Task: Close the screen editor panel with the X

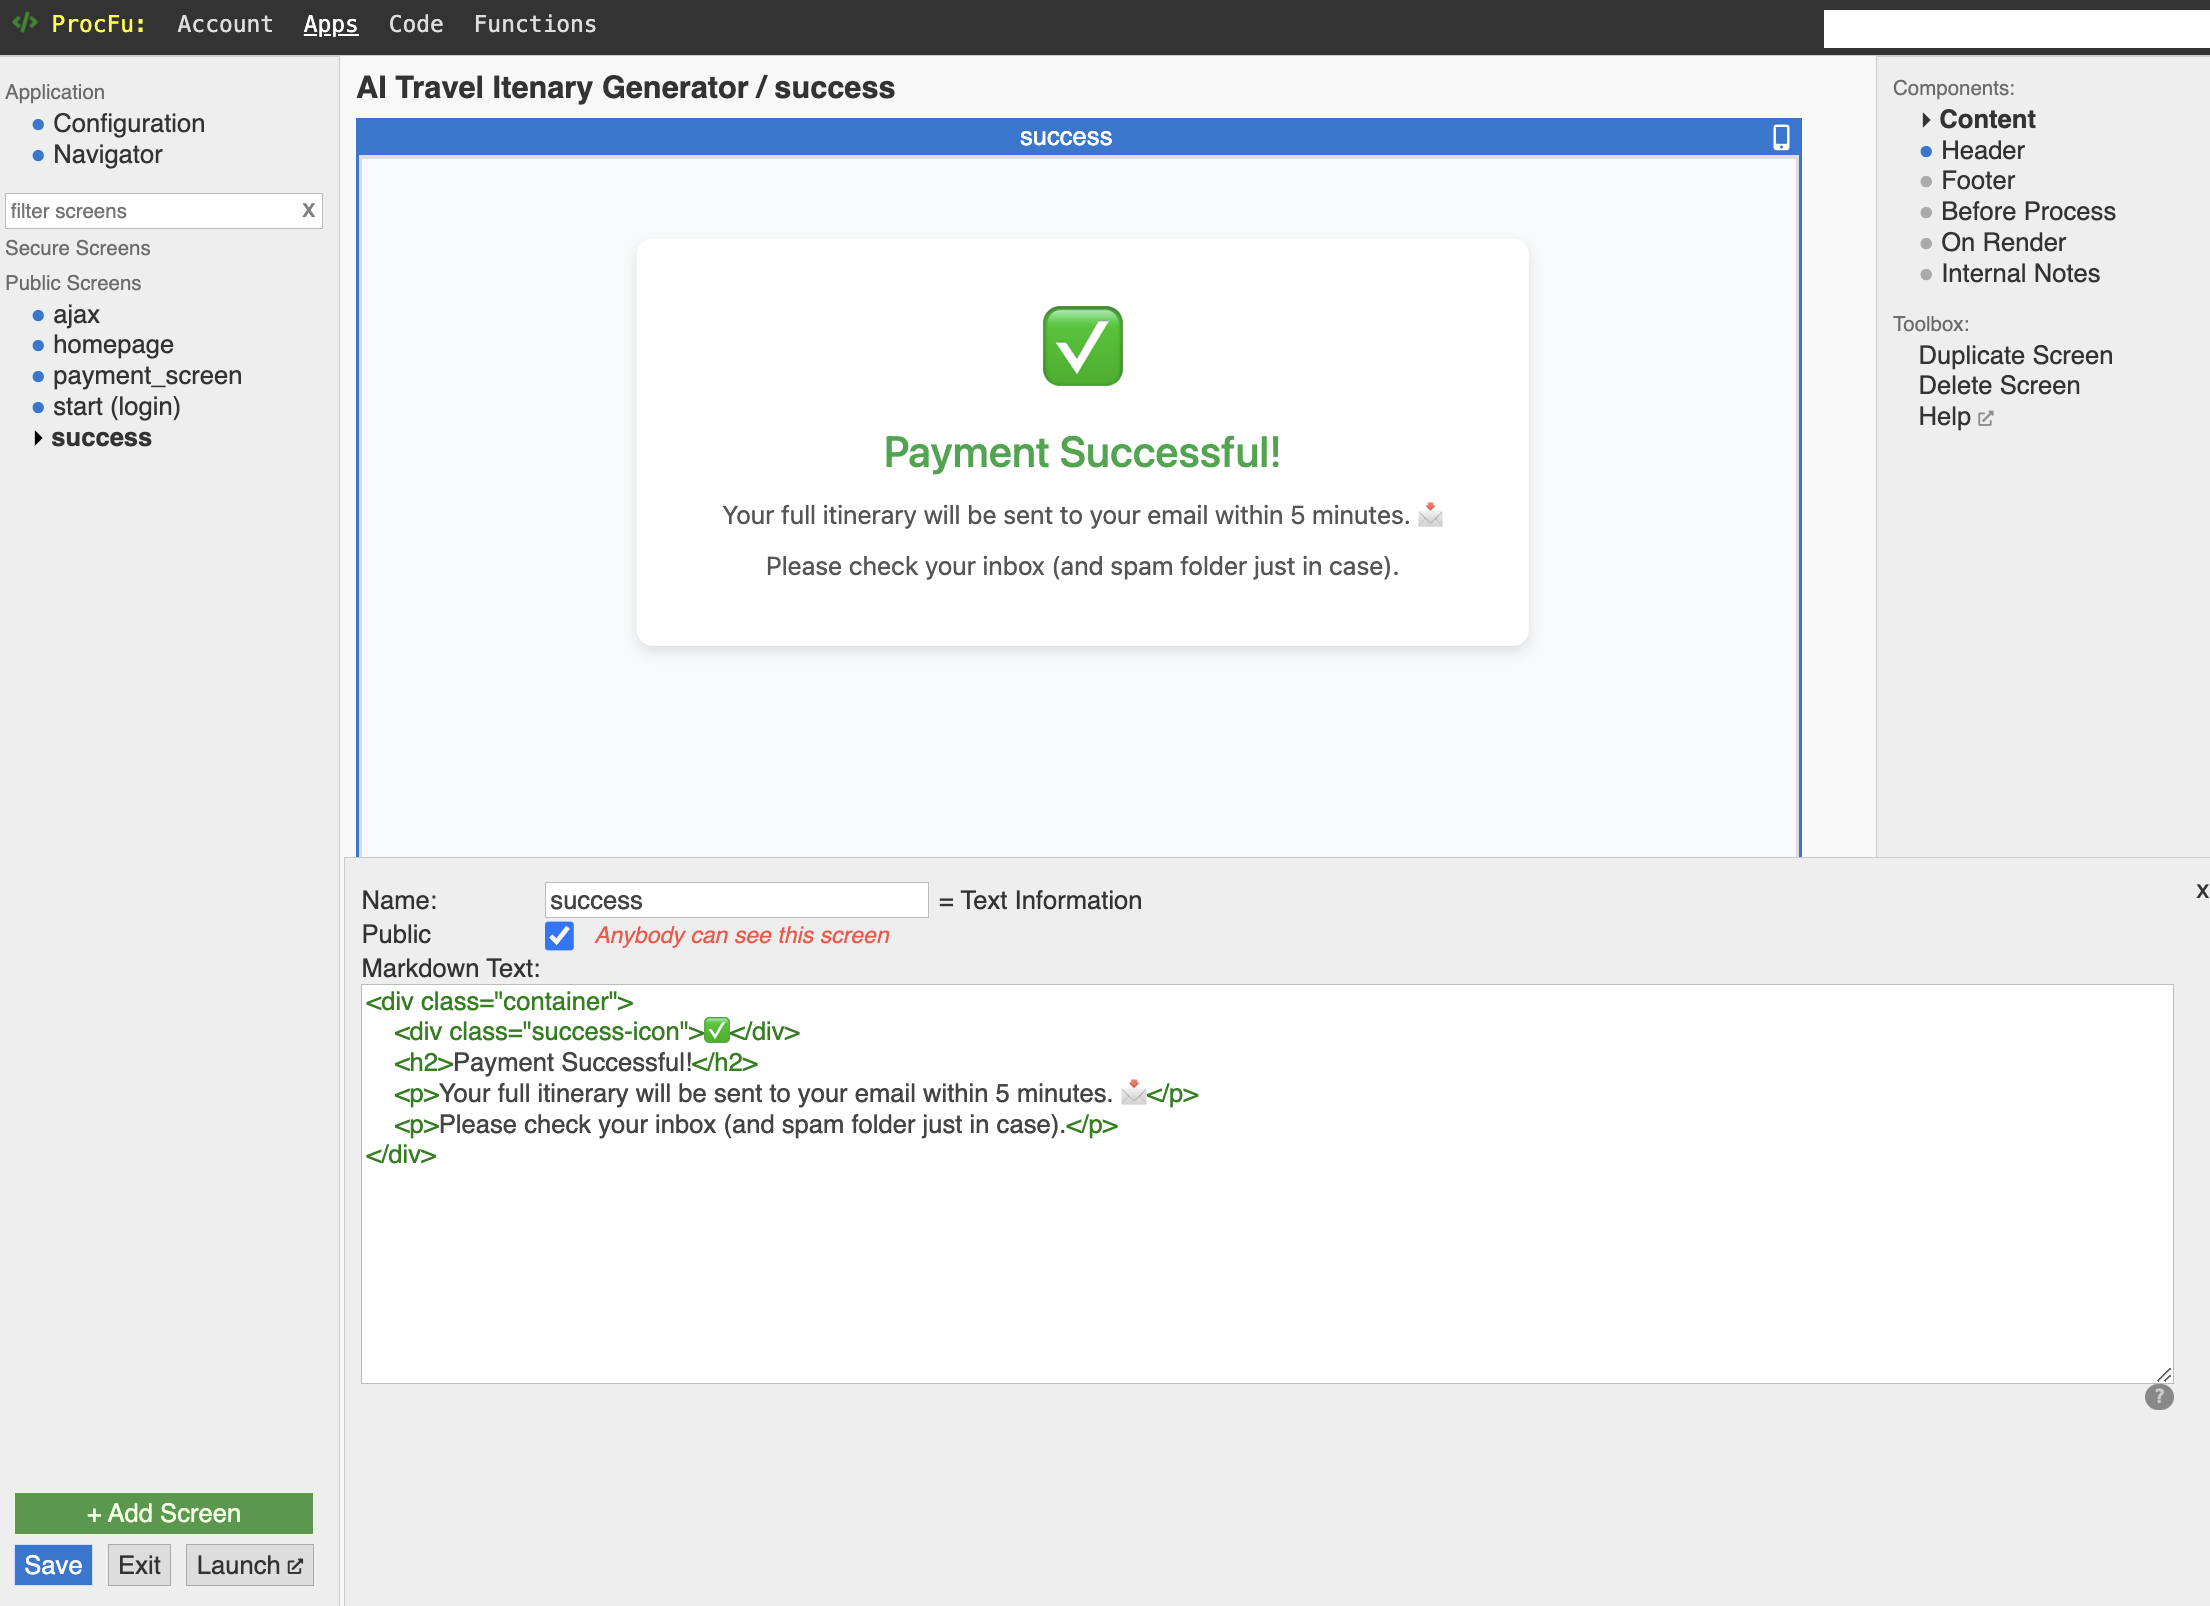Action: point(2201,891)
